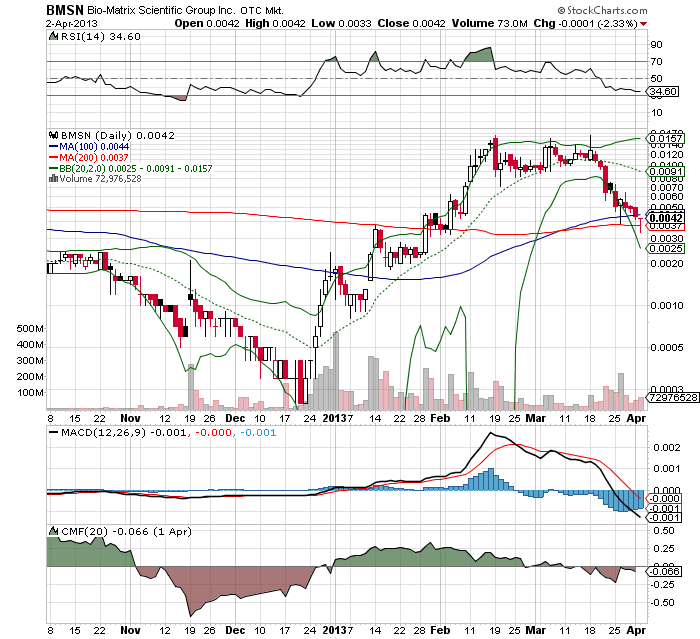The height and width of the screenshot is (639, 700).
Task: Click the Volume 72,976,528 legend text
Action: pos(100,179)
